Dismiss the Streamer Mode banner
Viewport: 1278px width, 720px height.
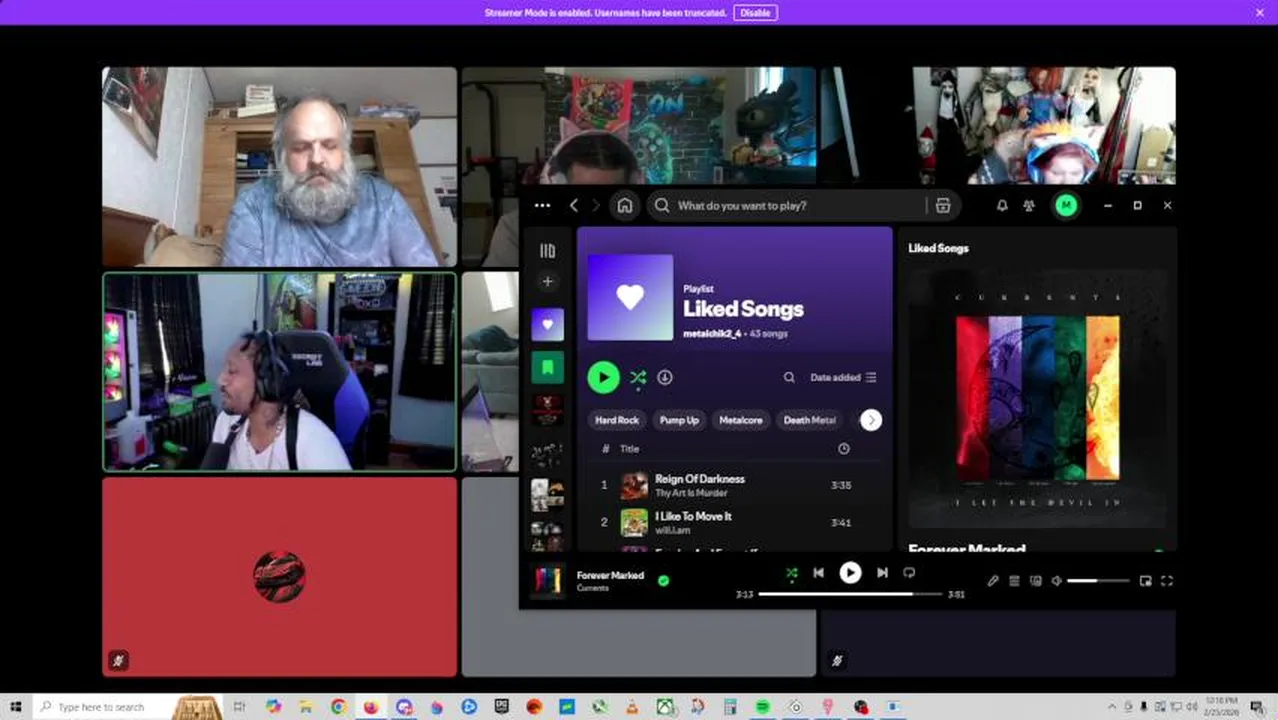click(1259, 13)
